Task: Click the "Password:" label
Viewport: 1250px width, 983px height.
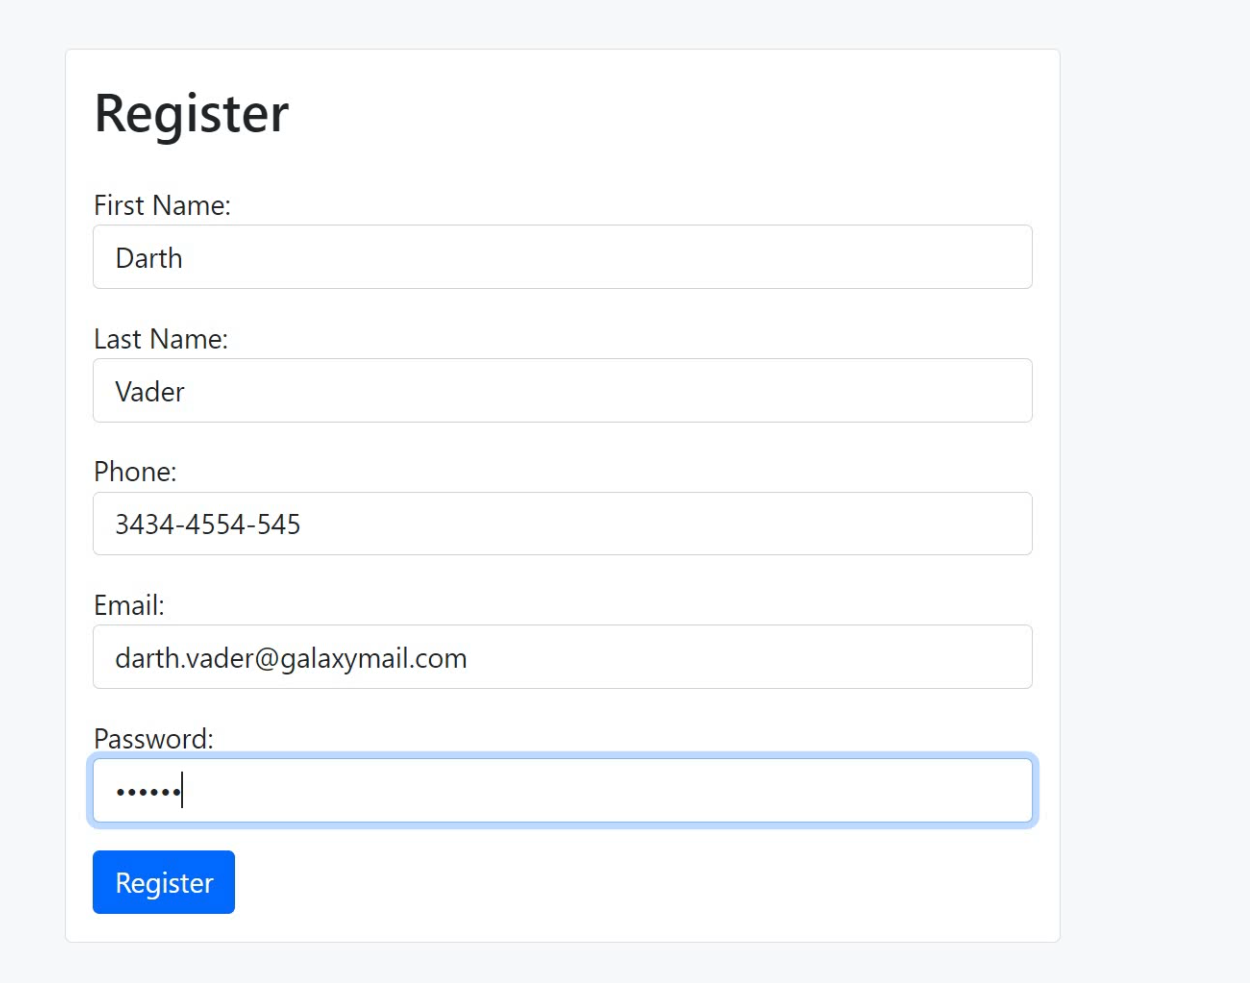Action: click(x=153, y=738)
